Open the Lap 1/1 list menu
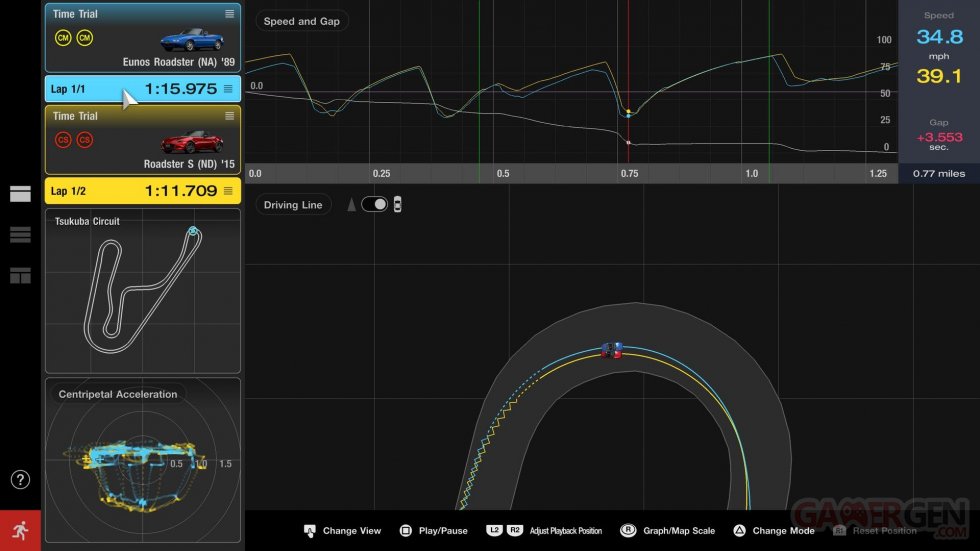The height and width of the screenshot is (551, 980). pyautogui.click(x=227, y=89)
